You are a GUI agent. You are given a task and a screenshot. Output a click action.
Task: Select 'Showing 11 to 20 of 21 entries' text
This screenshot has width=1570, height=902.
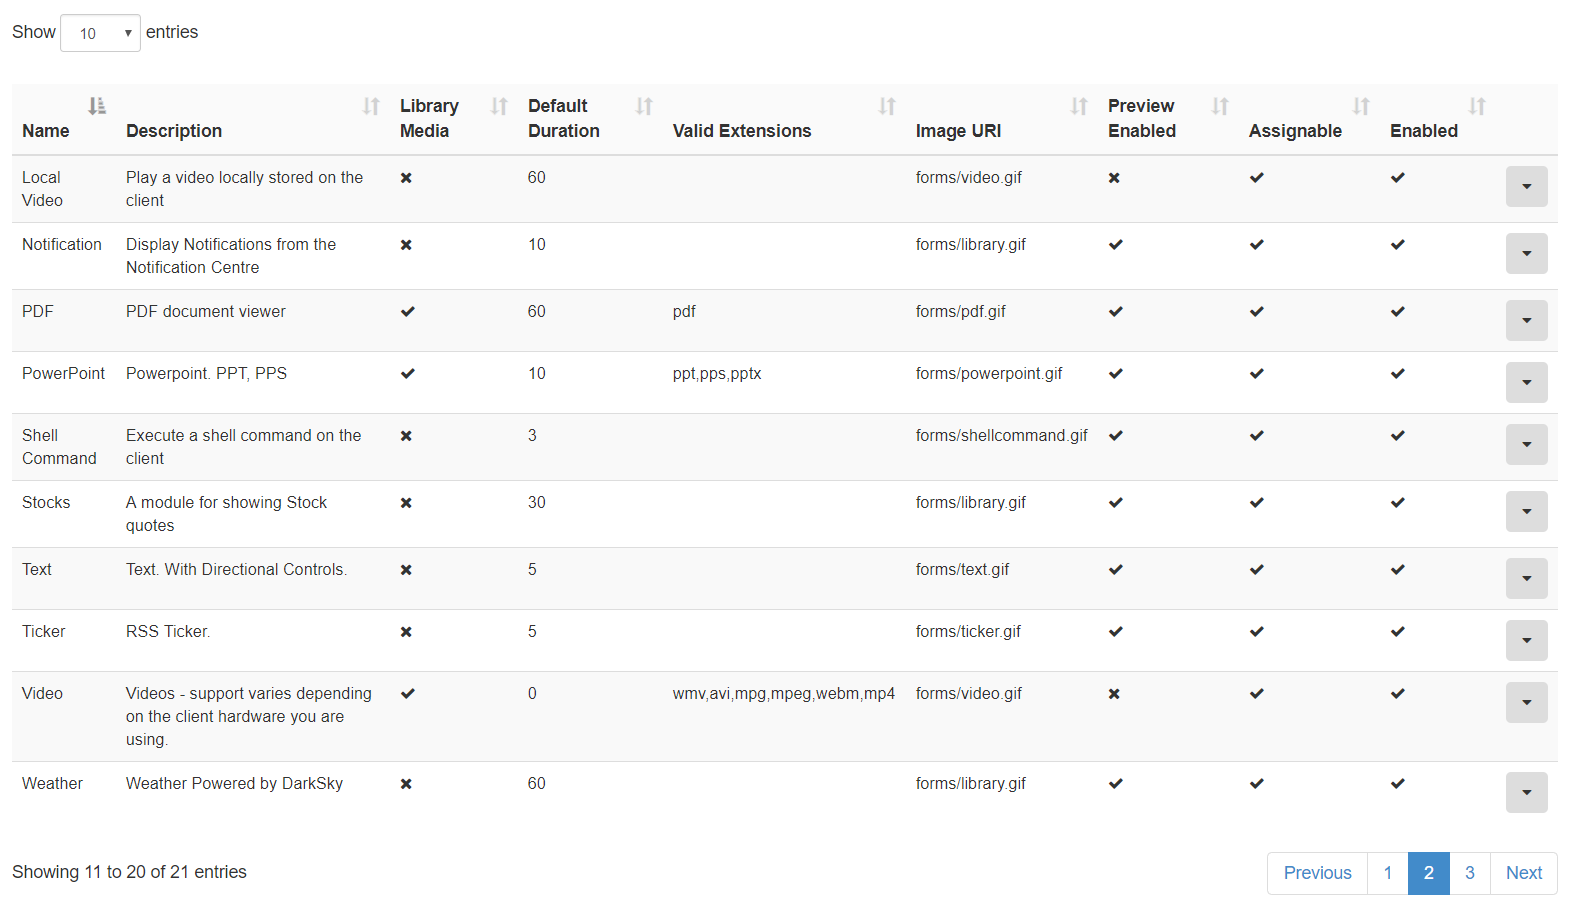tap(129, 872)
